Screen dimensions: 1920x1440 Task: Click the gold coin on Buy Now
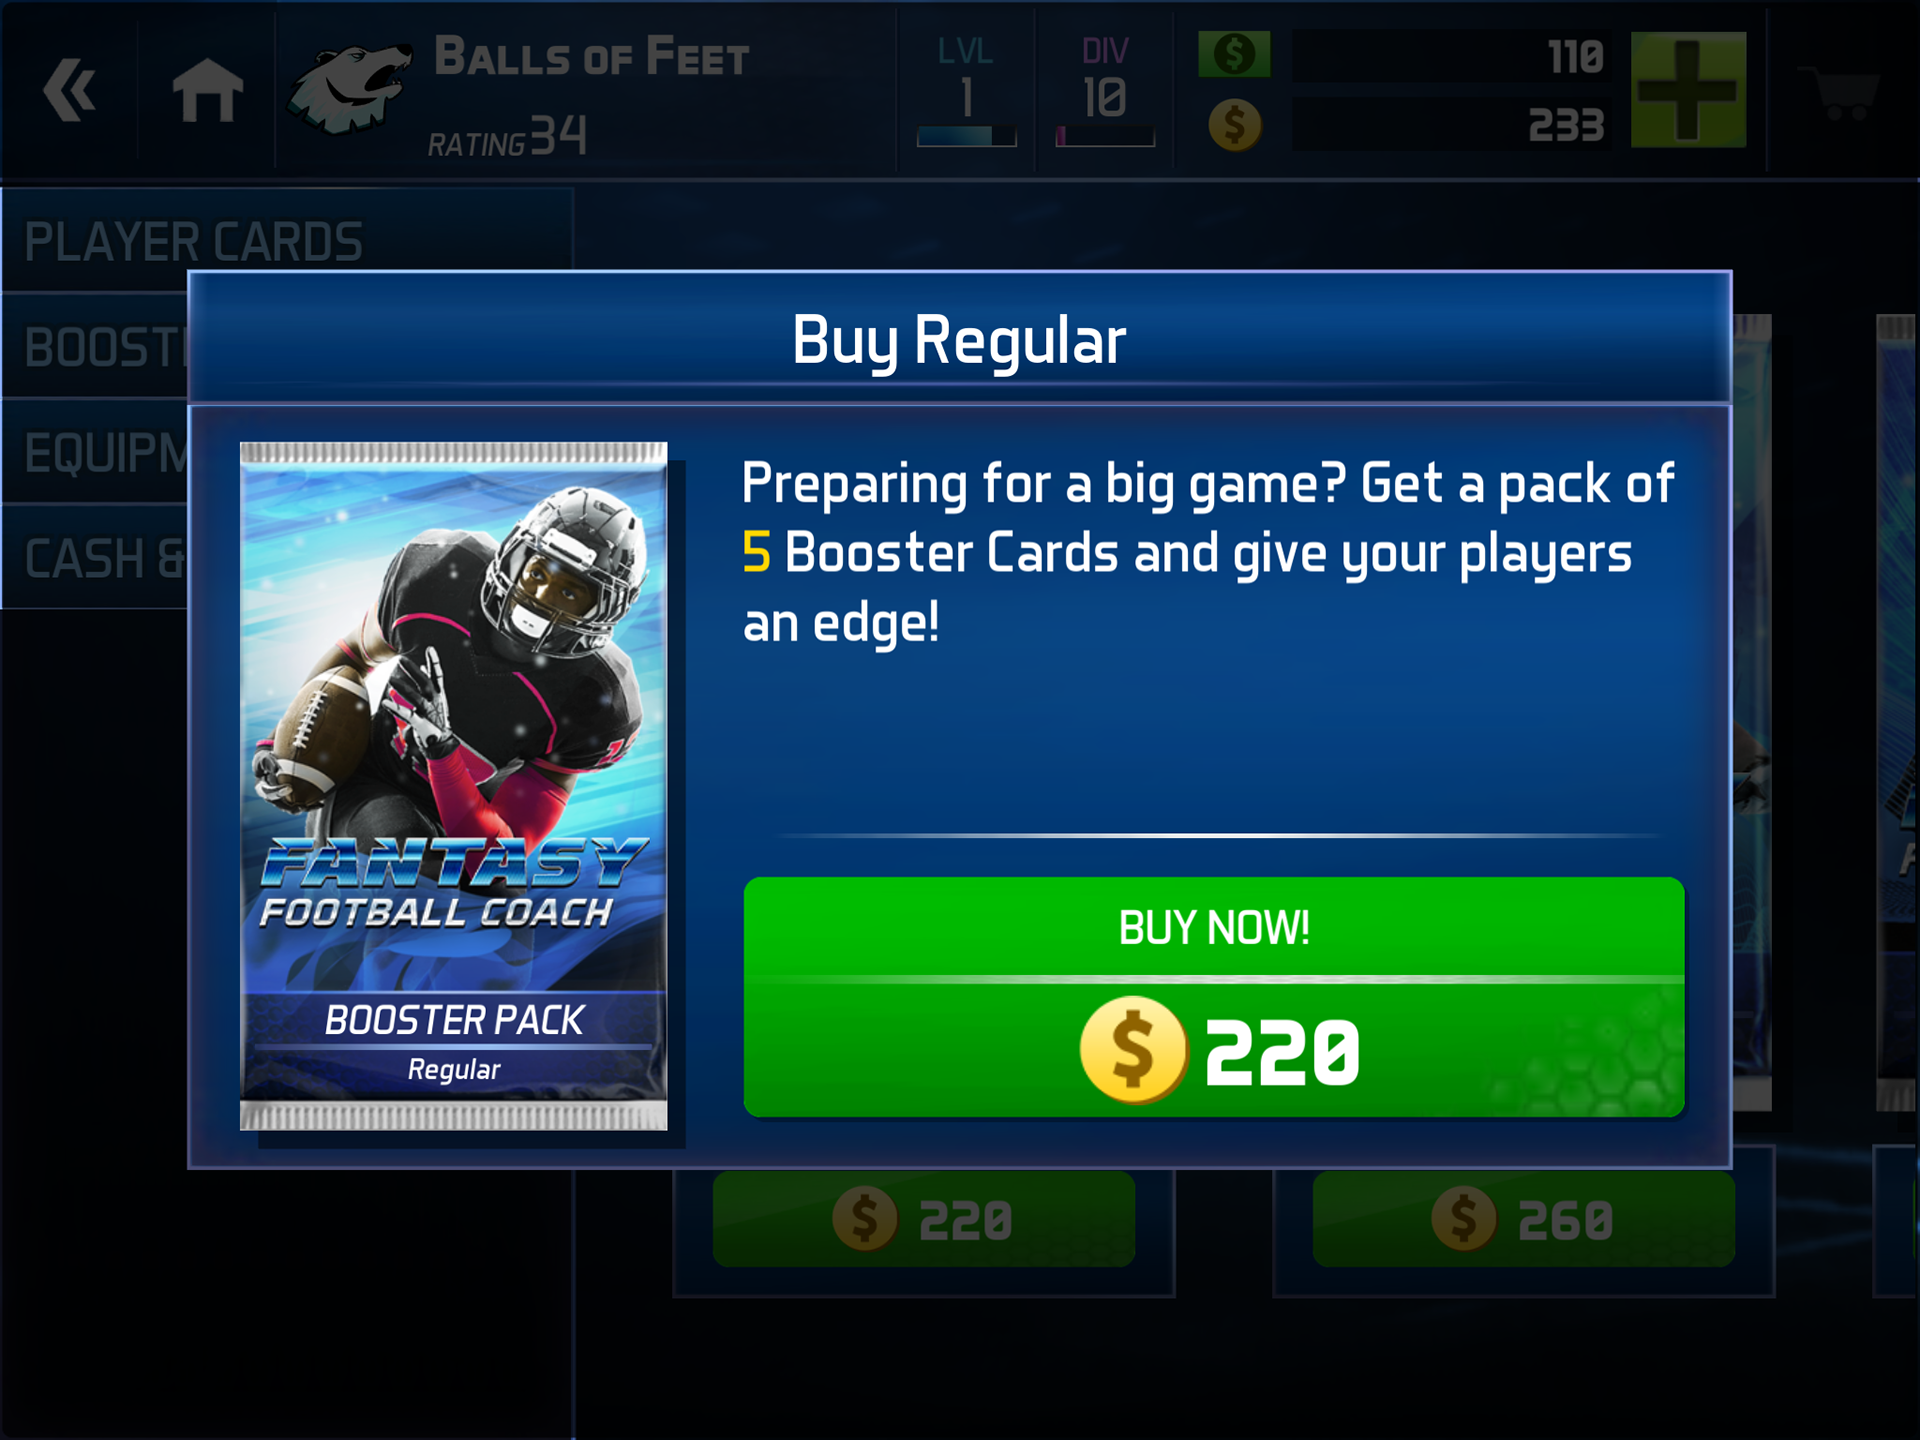click(1133, 1050)
